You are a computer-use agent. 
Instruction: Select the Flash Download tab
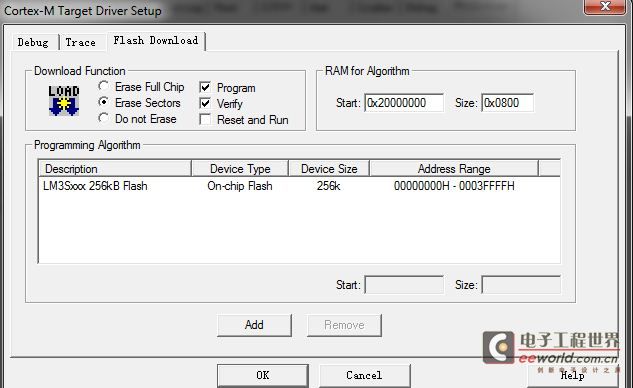pyautogui.click(x=156, y=41)
